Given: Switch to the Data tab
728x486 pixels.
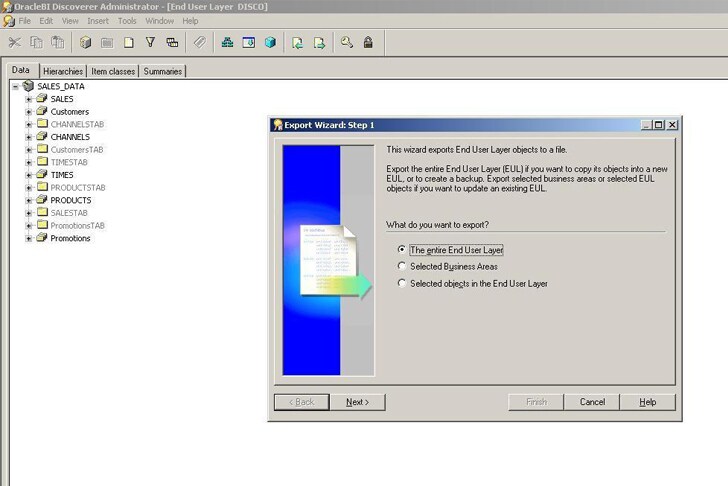Looking at the screenshot, I should coord(21,70).
